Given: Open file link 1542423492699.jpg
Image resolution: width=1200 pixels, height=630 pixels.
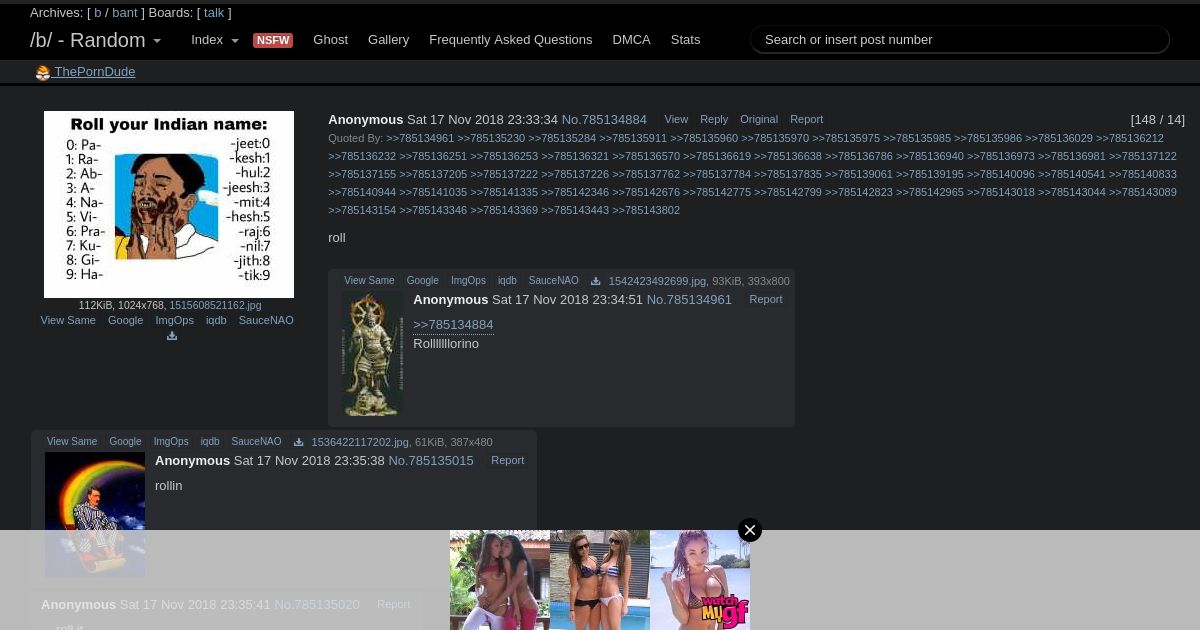Looking at the screenshot, I should click(x=657, y=282).
